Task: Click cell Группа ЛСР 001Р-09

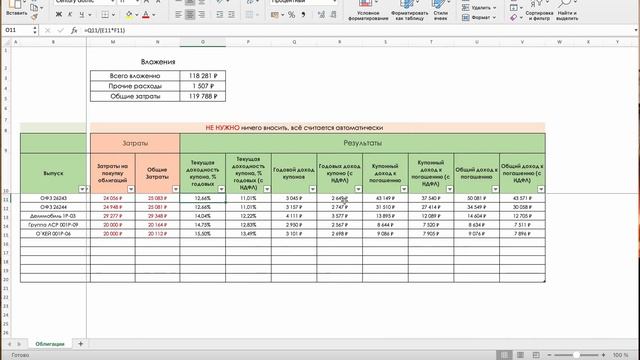Action: (x=53, y=225)
